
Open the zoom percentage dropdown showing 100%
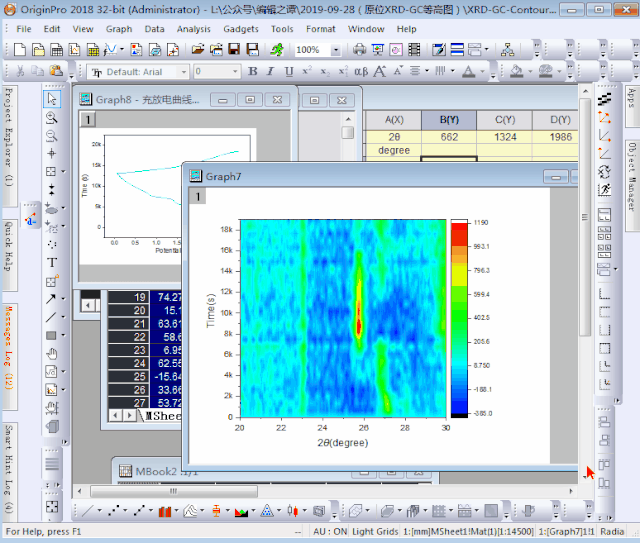pos(314,49)
